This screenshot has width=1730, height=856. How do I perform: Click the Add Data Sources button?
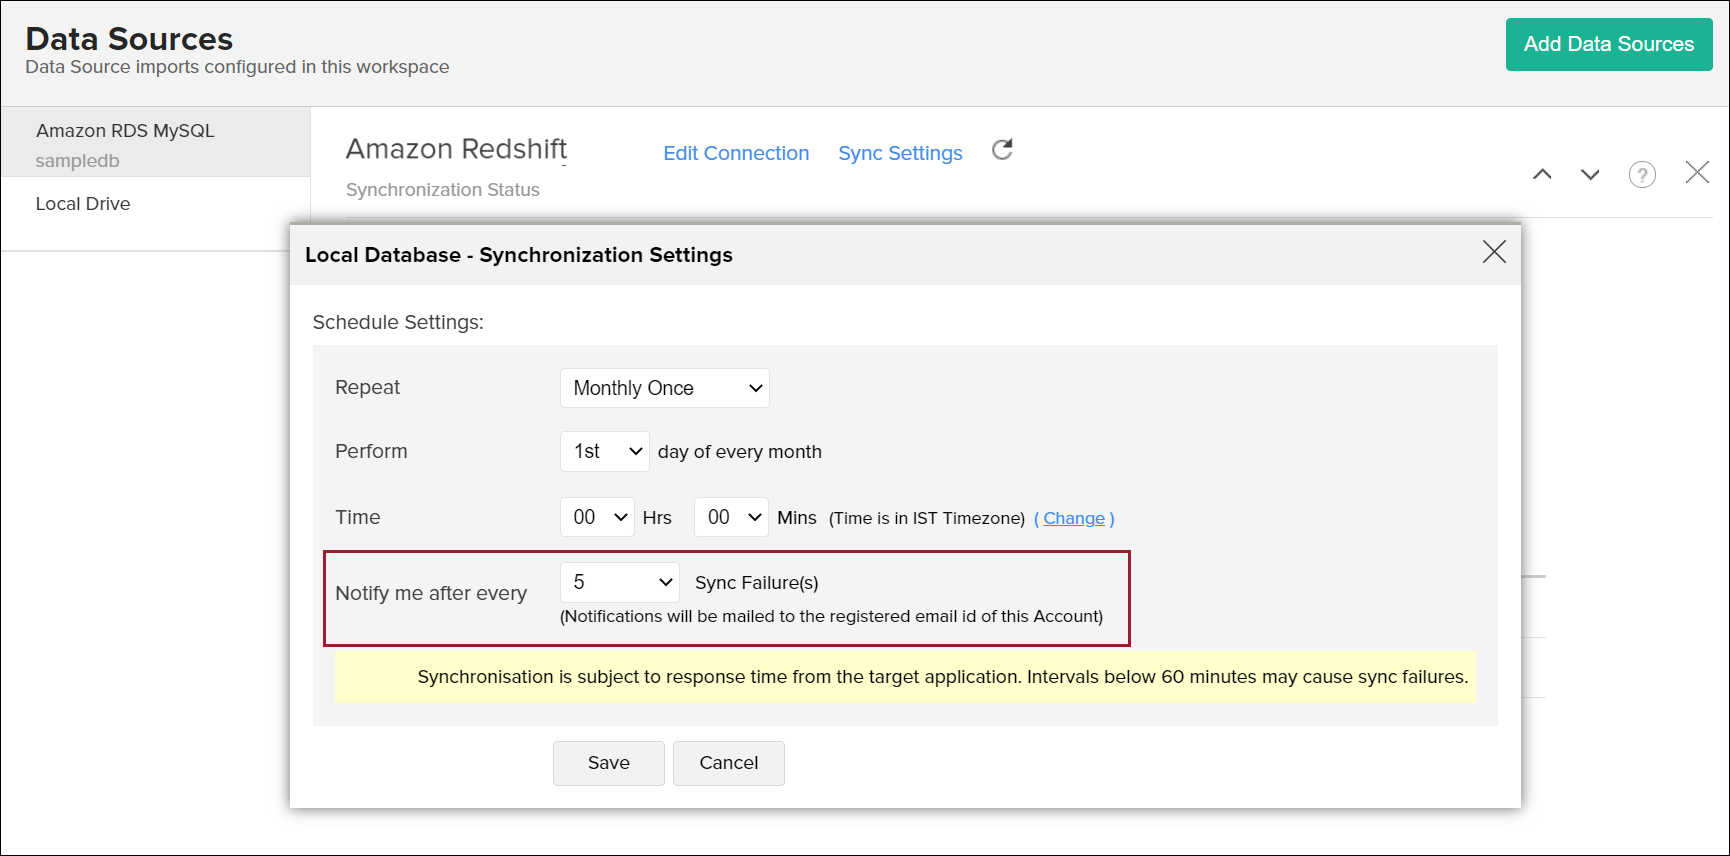(x=1608, y=44)
